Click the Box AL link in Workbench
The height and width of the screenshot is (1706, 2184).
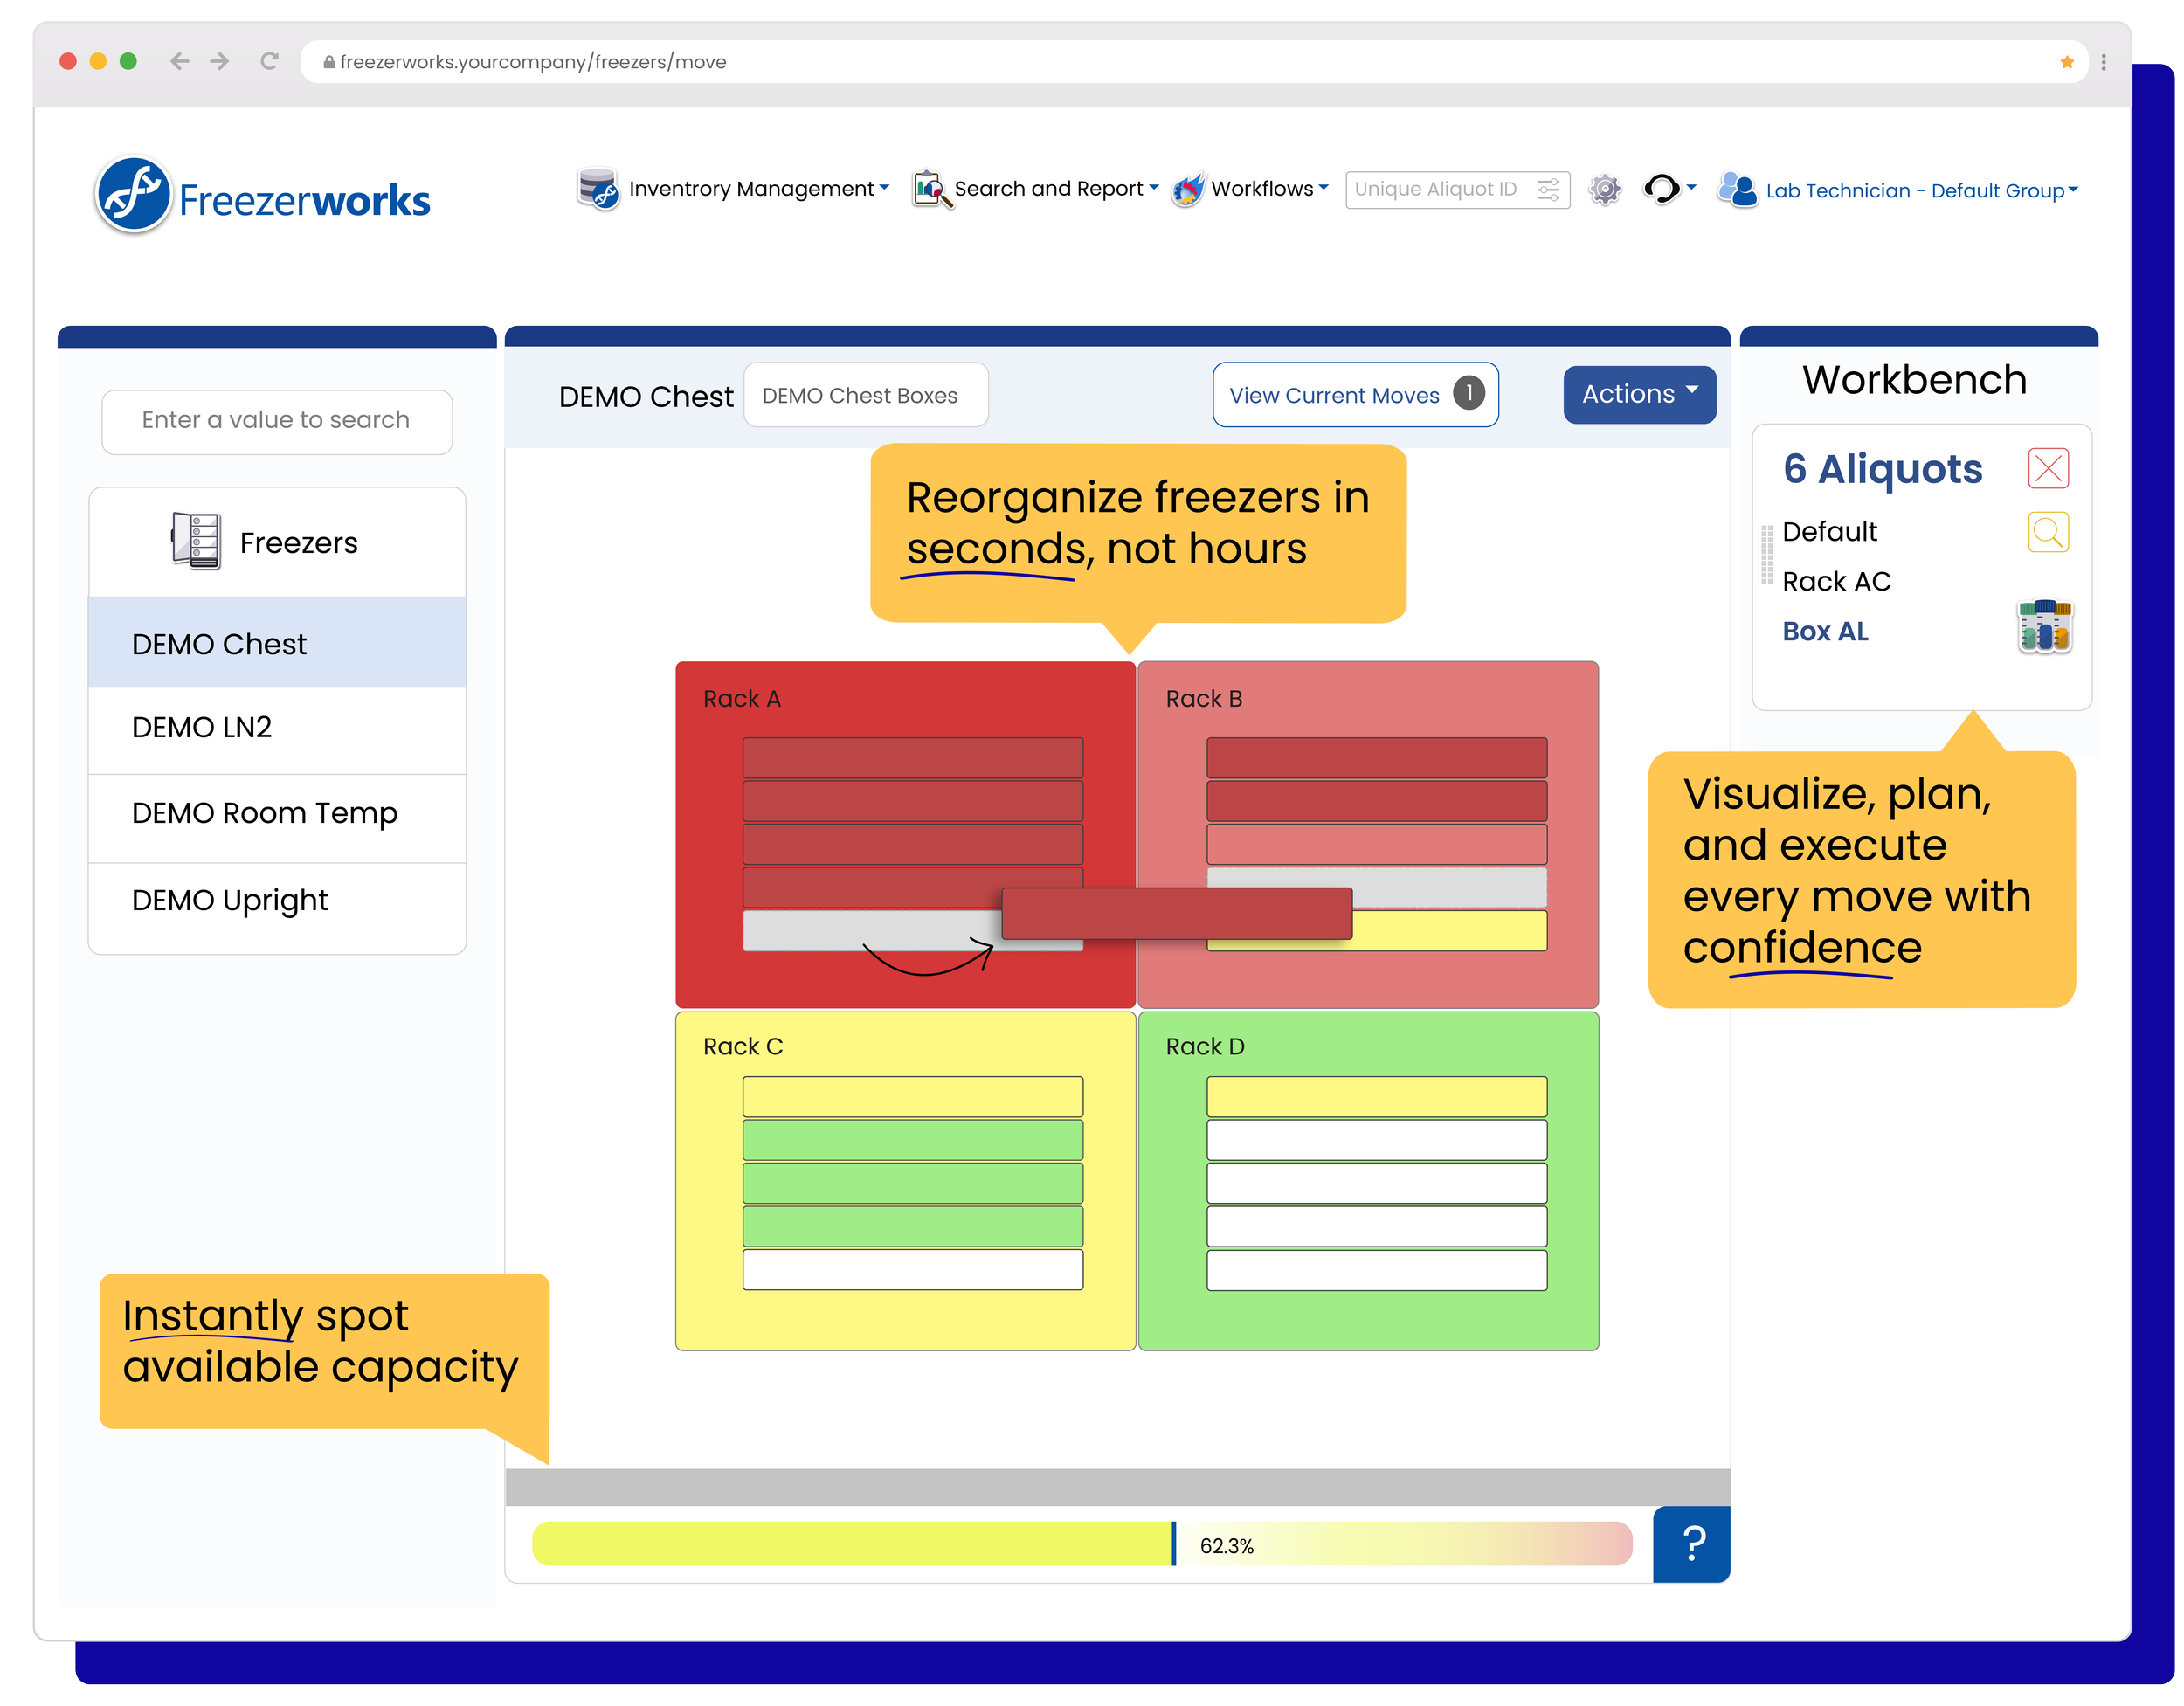pos(1825,631)
